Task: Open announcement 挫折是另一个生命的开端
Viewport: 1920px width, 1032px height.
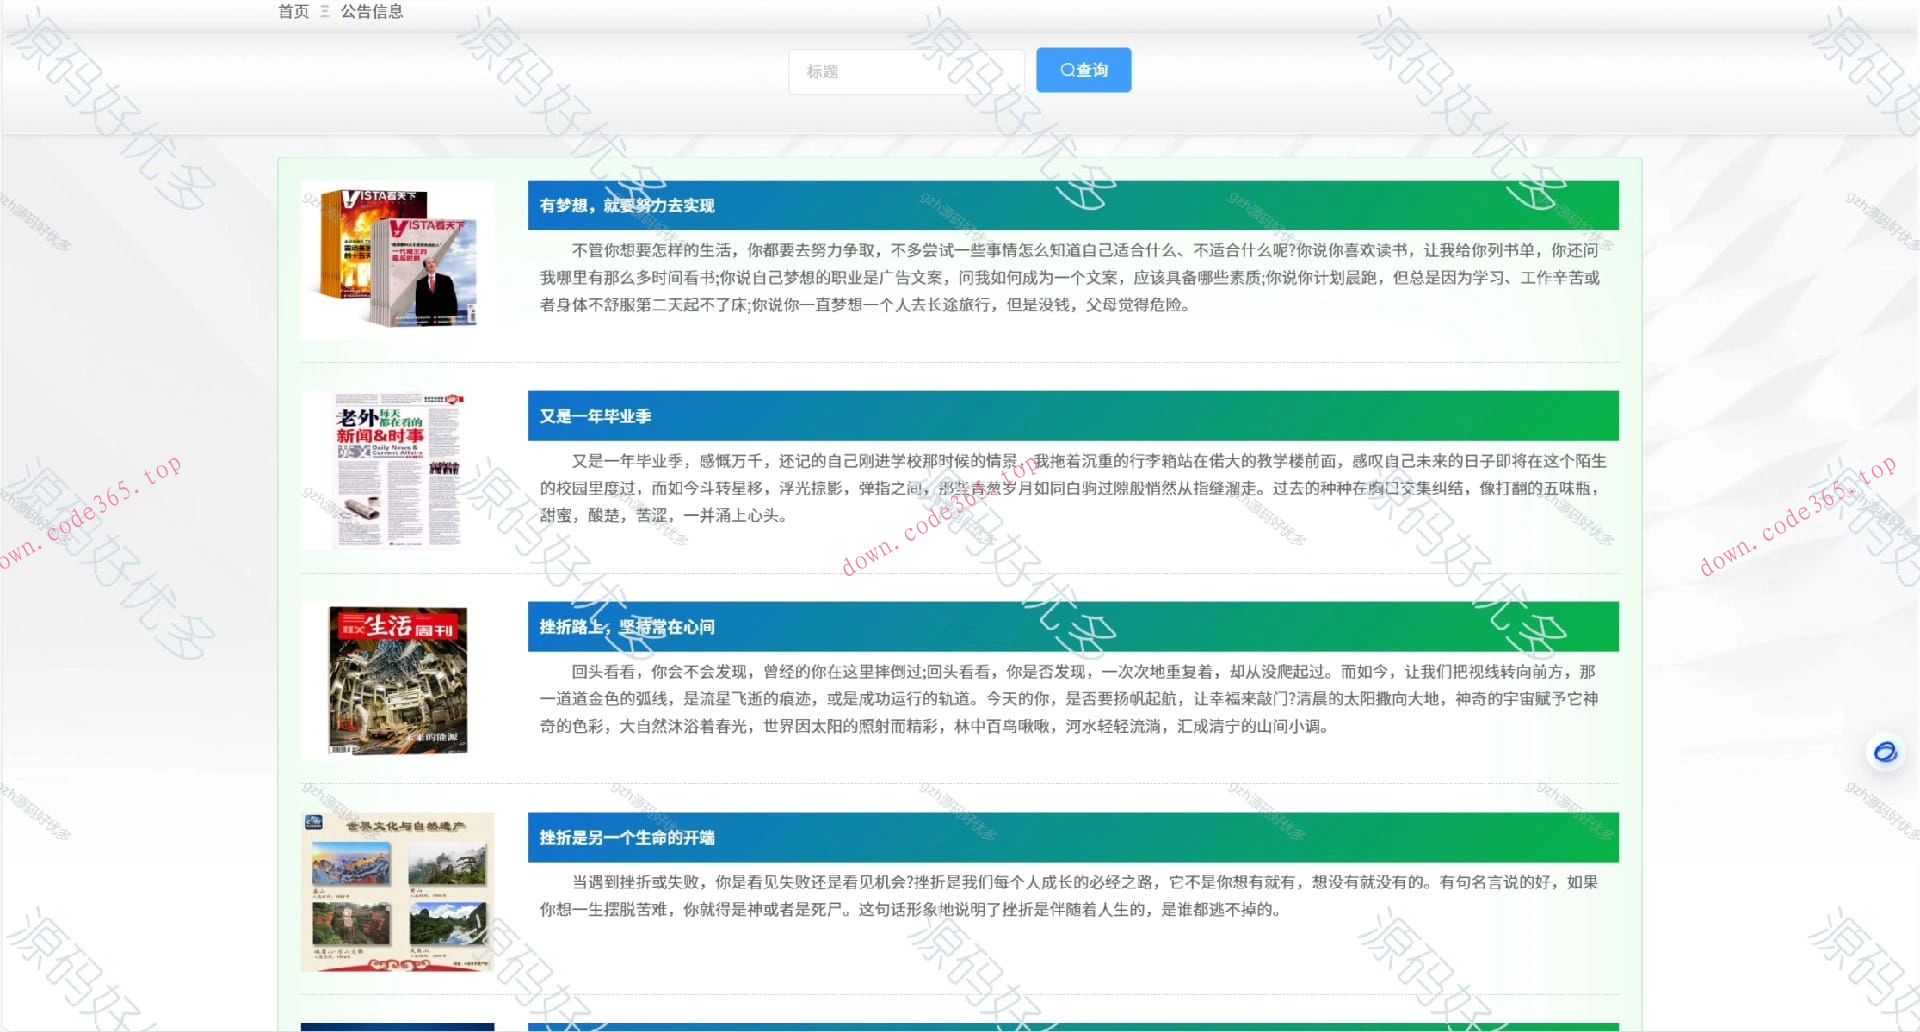Action: (626, 838)
